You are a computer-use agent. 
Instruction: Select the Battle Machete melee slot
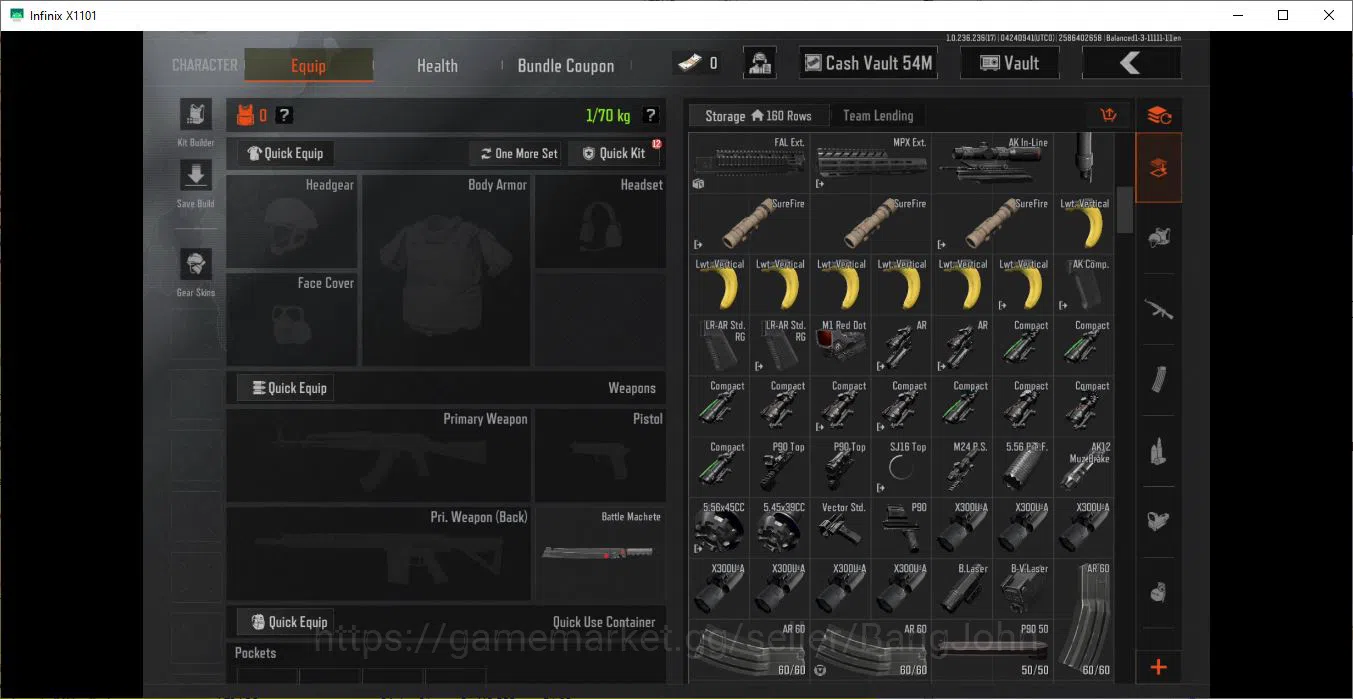[600, 554]
